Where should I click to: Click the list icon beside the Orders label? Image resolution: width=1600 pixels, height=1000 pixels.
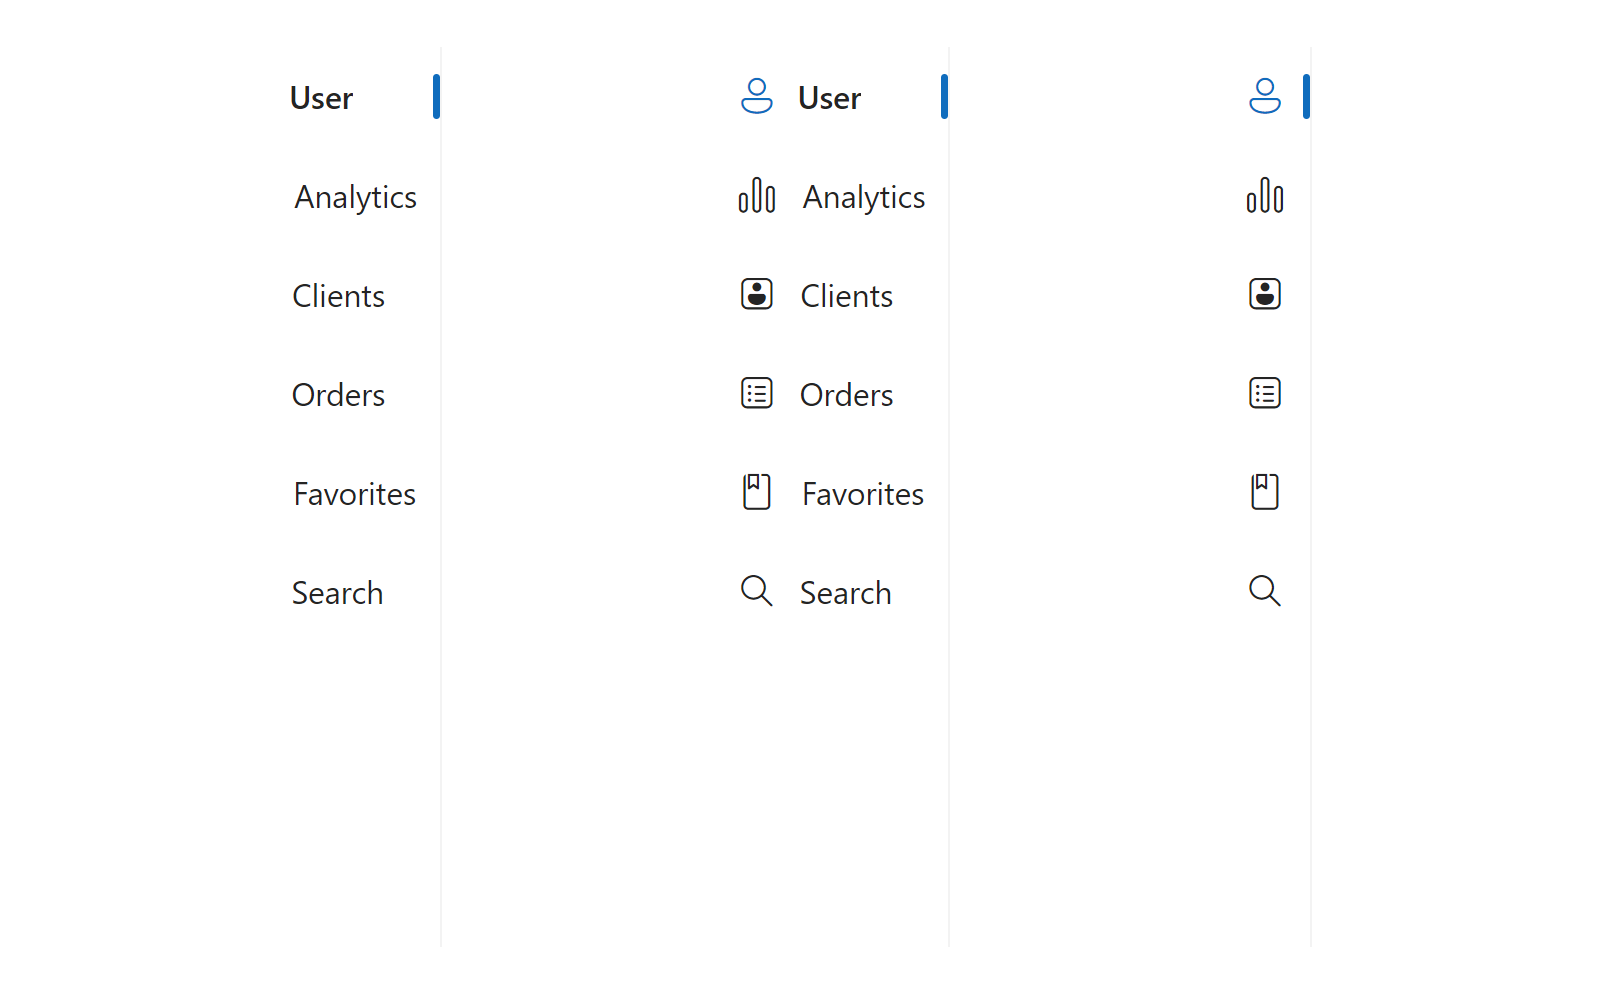(x=757, y=393)
